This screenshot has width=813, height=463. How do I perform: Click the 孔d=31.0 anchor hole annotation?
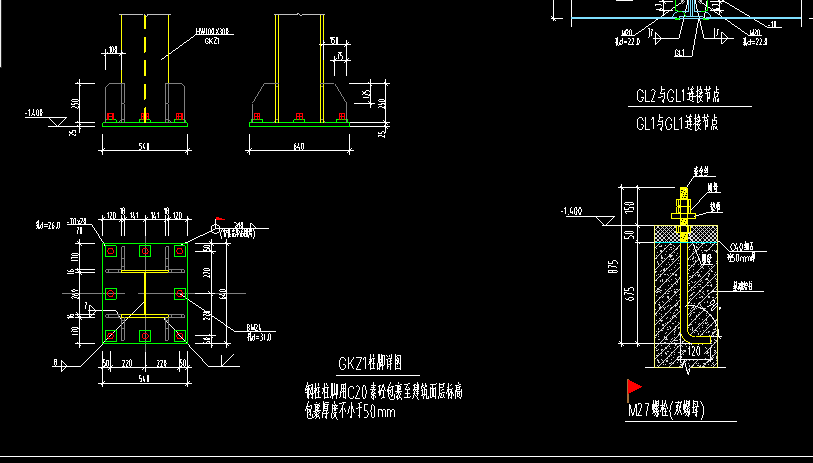click(x=259, y=338)
